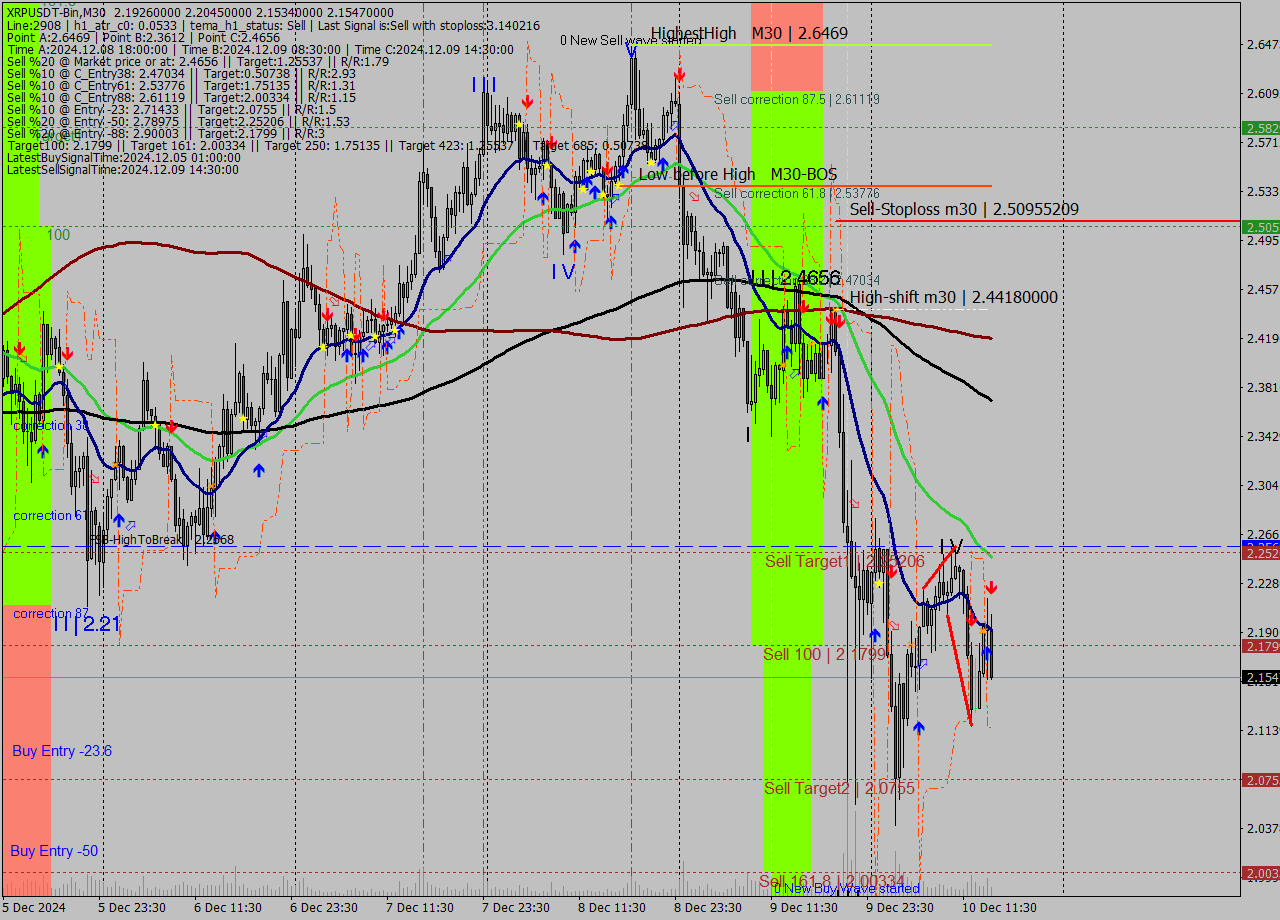This screenshot has height=920, width=1280.
Task: Select the 'Buy Entry -50' label
Action: (x=54, y=851)
